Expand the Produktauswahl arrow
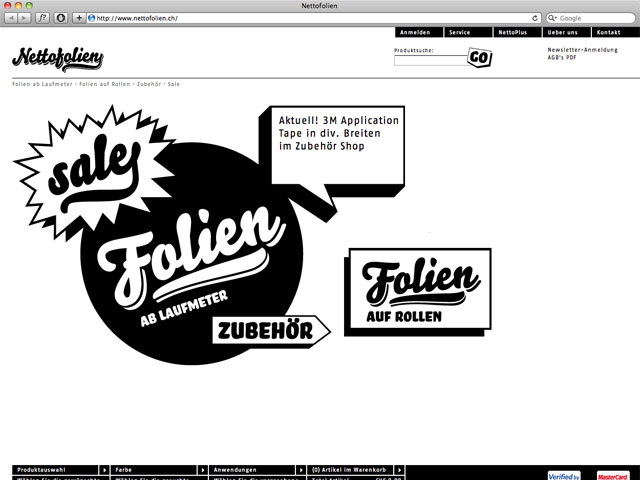Viewport: 640px width, 480px height. [104, 470]
